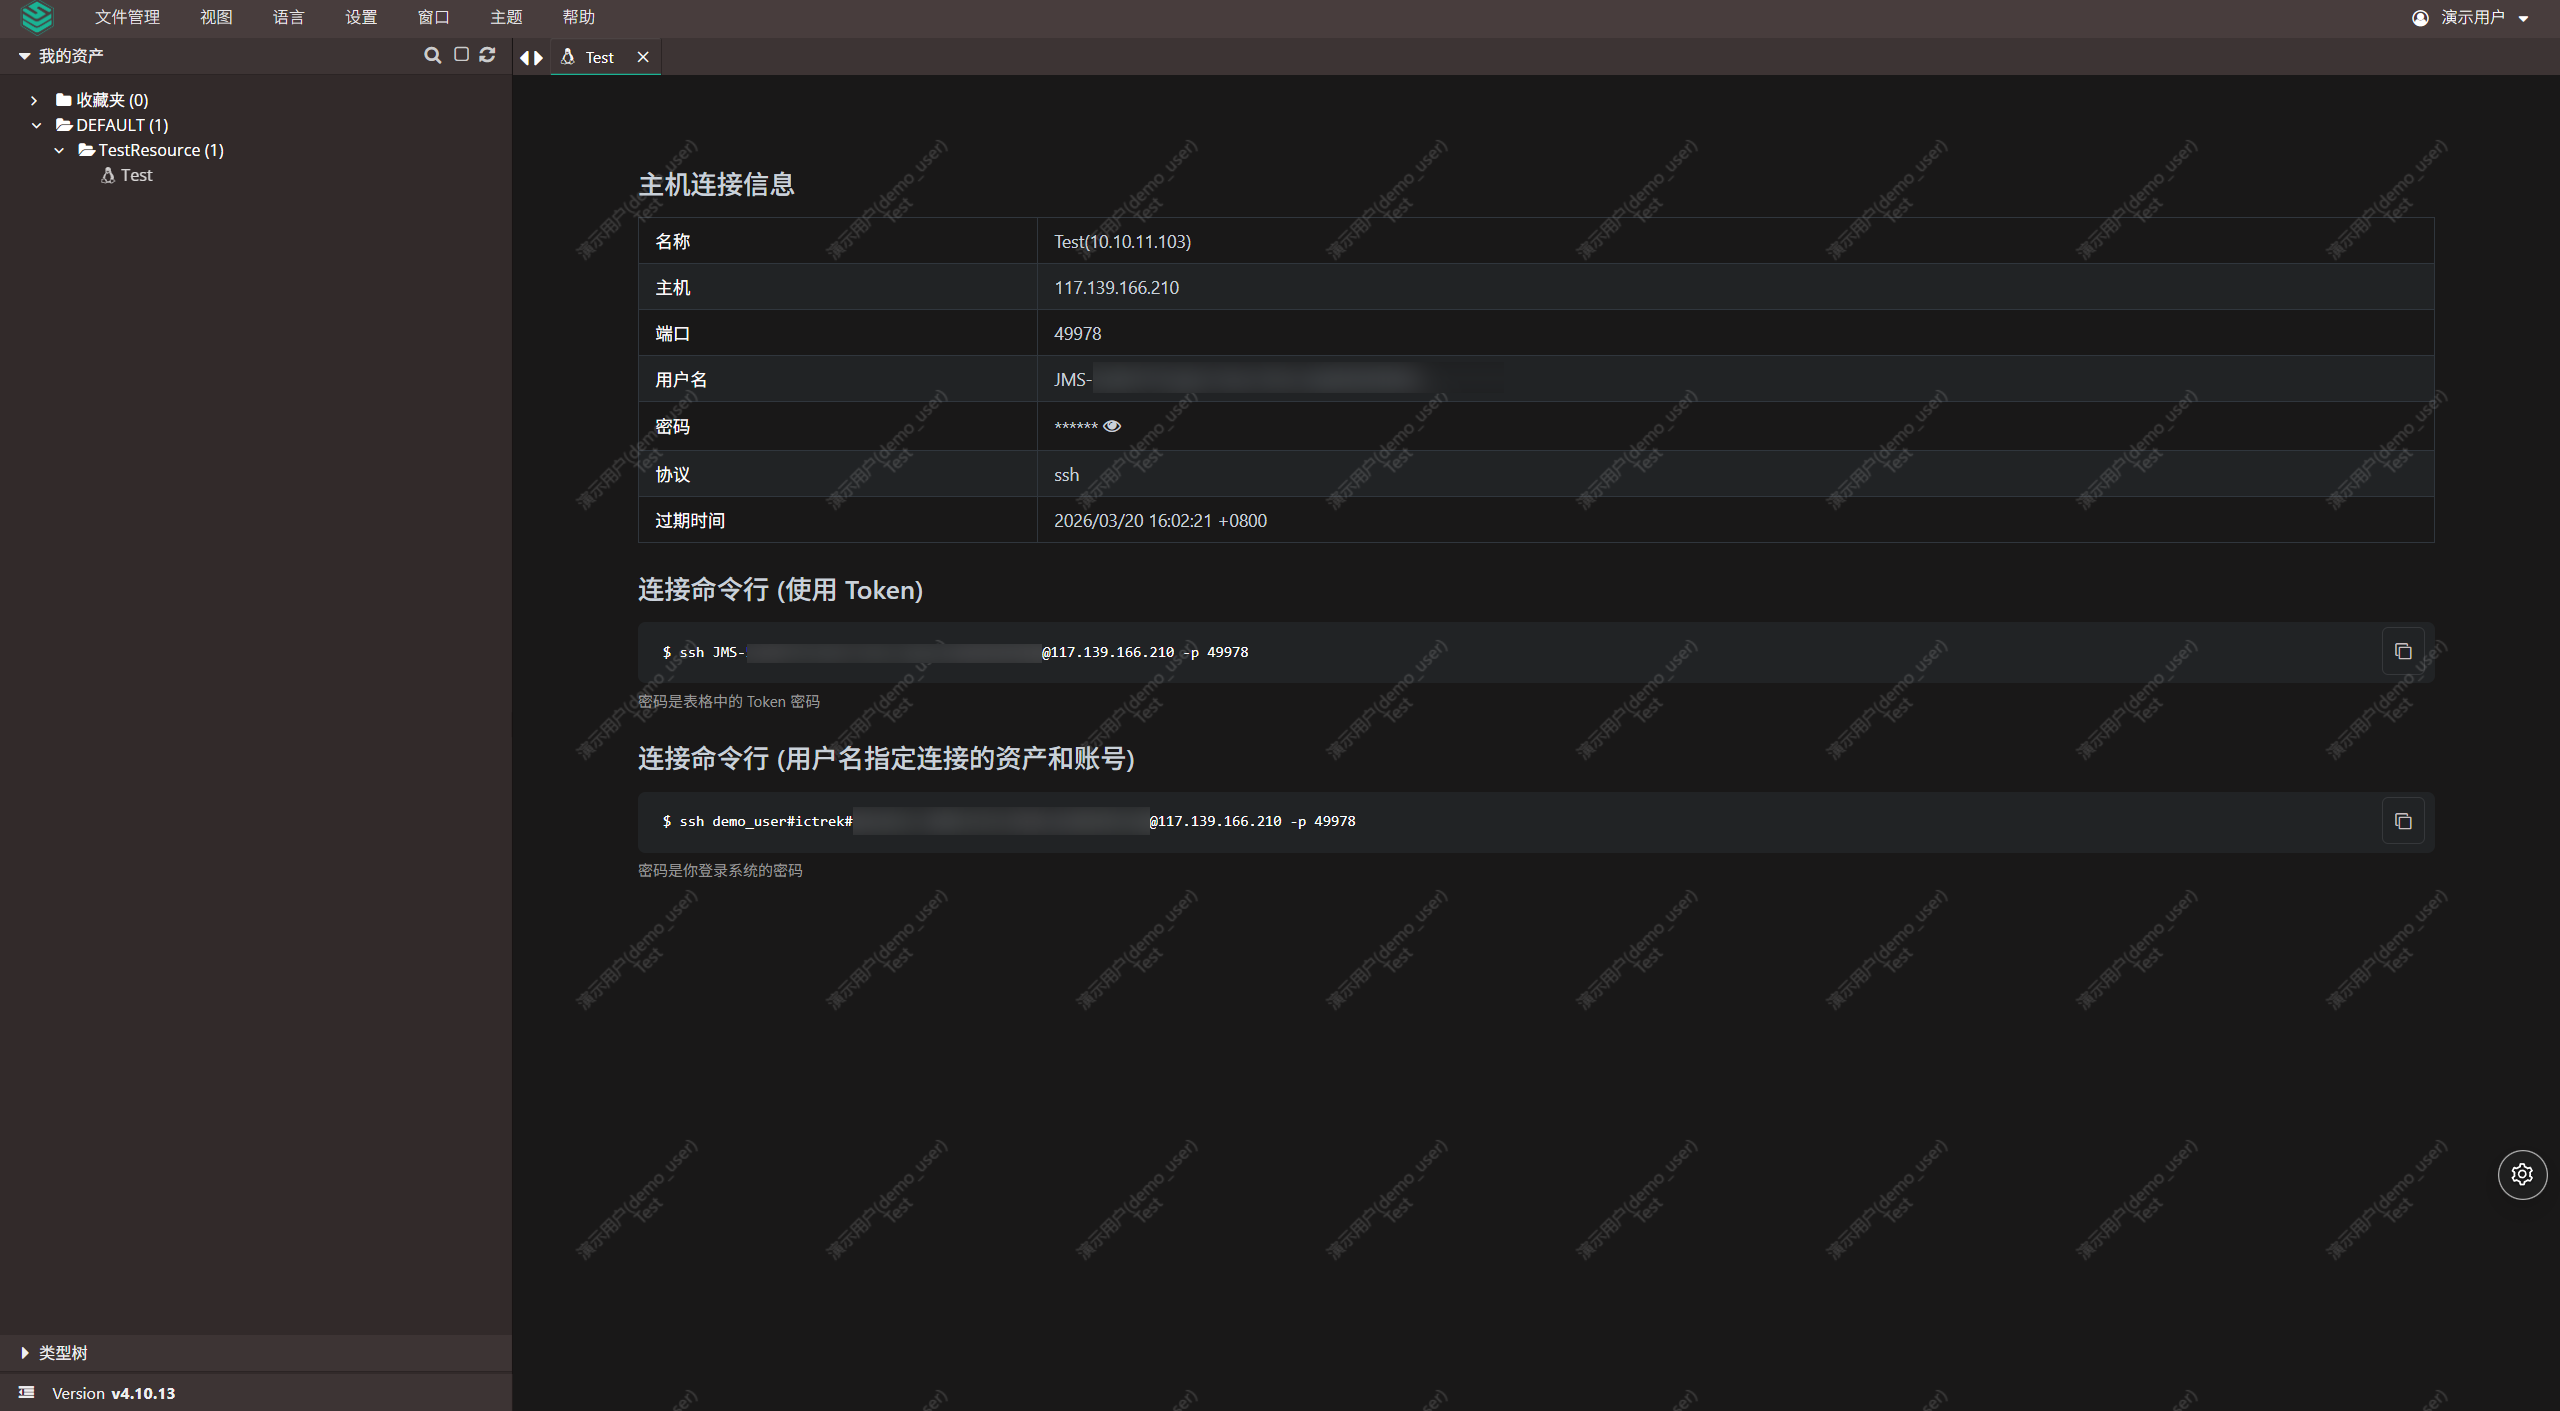Copy the demo_user ssh command
Image resolution: width=2560 pixels, height=1411 pixels.
click(x=2403, y=821)
